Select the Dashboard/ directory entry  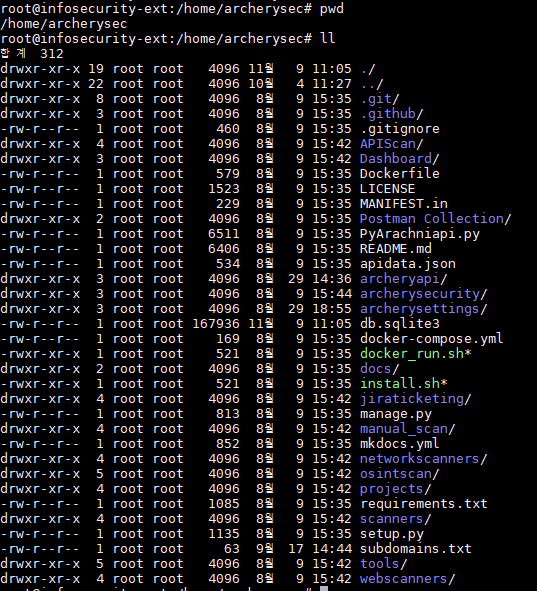pyautogui.click(x=399, y=159)
